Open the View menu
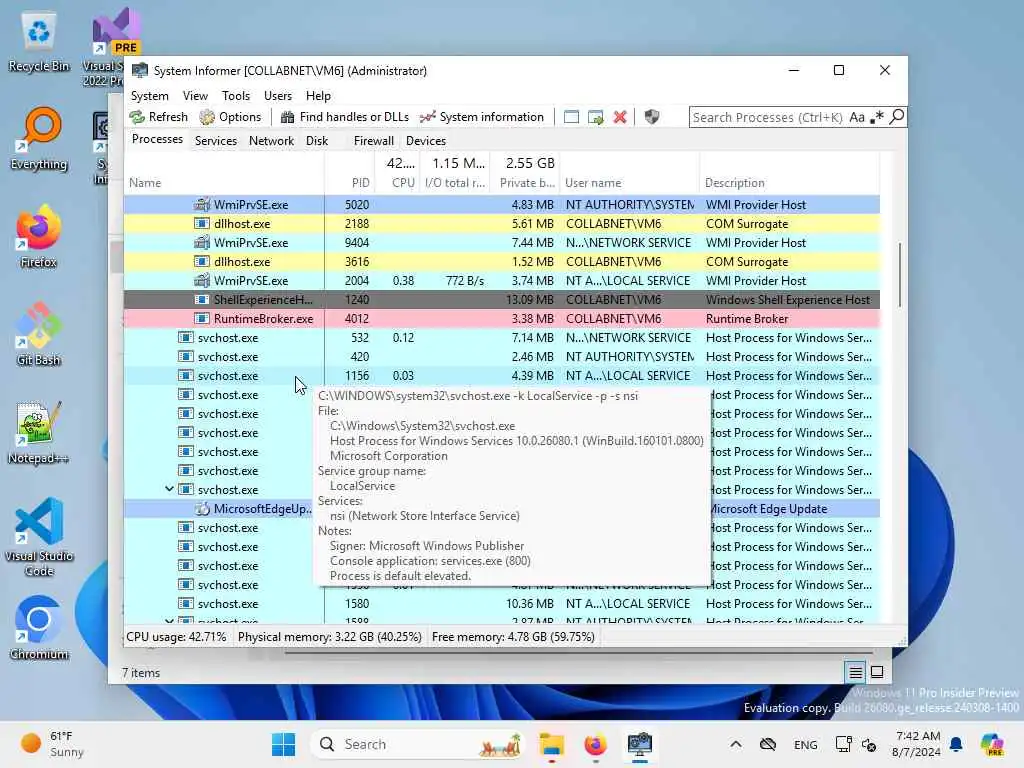 click(x=195, y=96)
